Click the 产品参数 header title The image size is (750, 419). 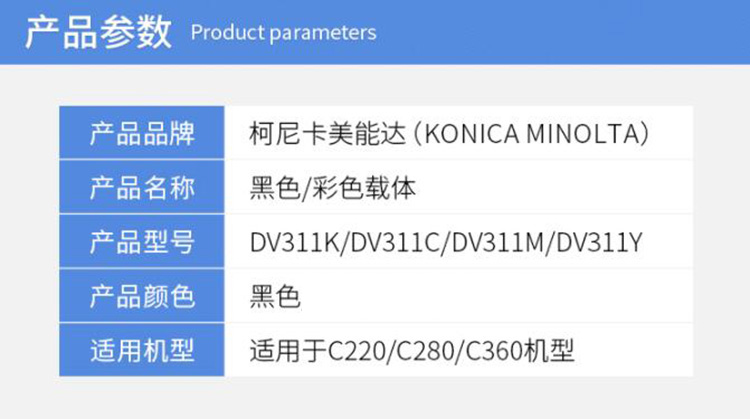(x=97, y=32)
